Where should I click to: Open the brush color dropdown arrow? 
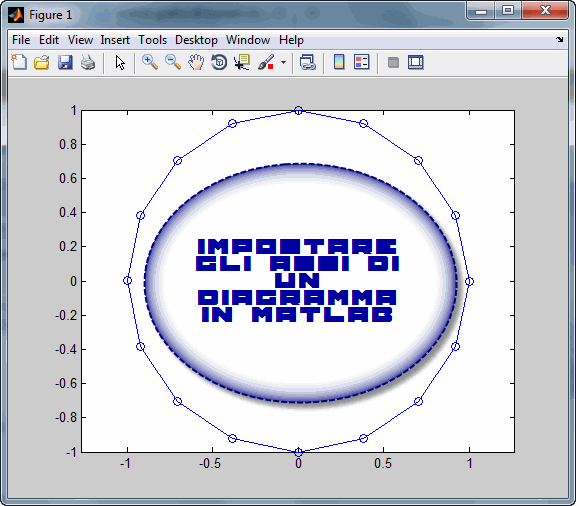coord(283,62)
